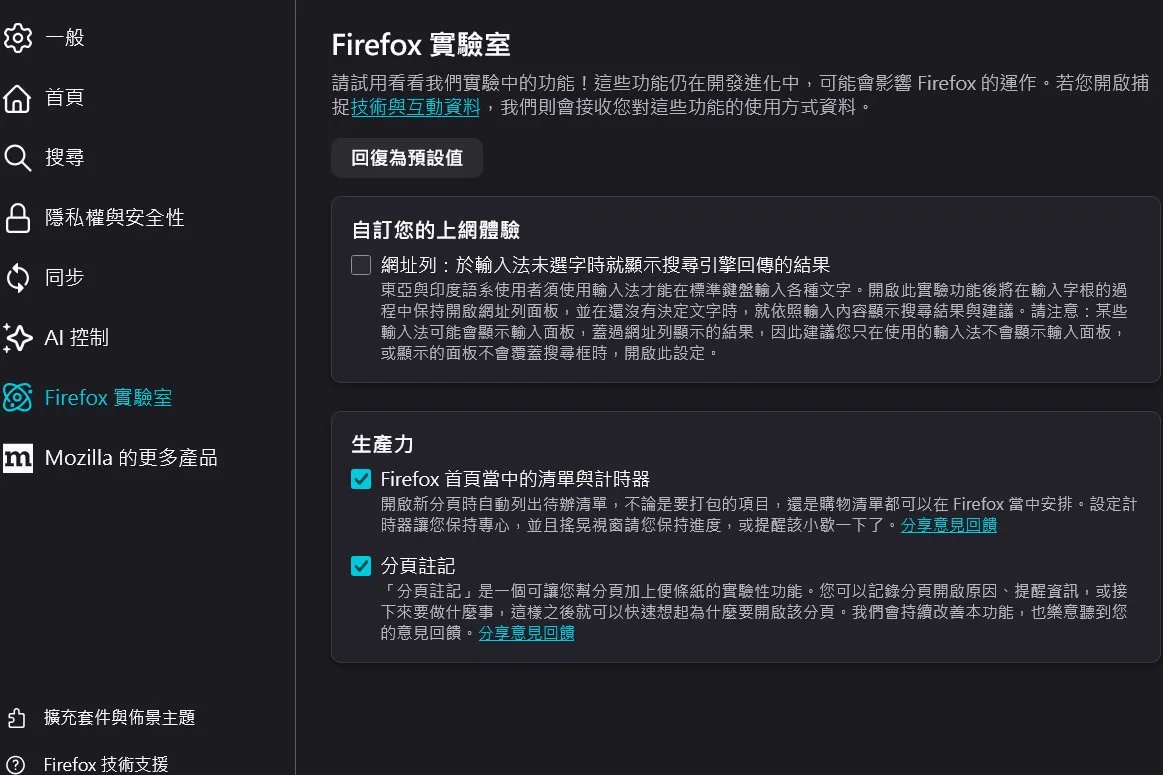The image size is (1163, 775).
Task: Open the 技術與互動資料 link
Action: pyautogui.click(x=415, y=106)
